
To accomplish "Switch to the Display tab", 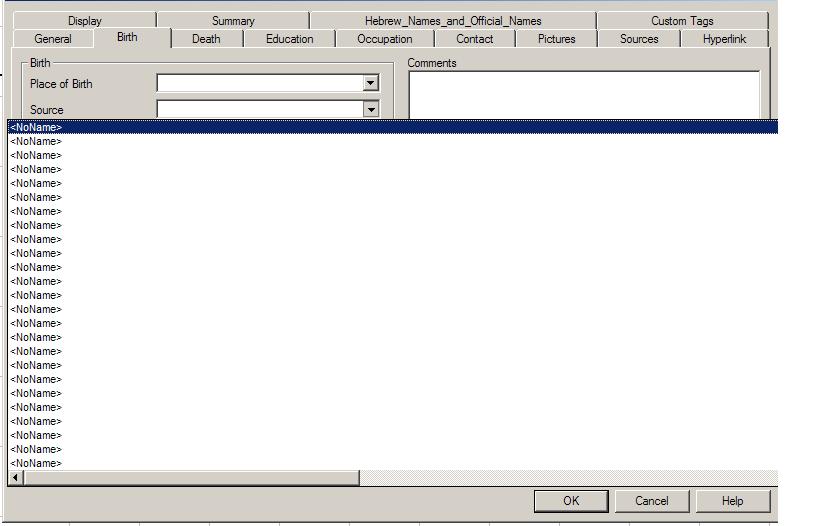I will click(85, 21).
